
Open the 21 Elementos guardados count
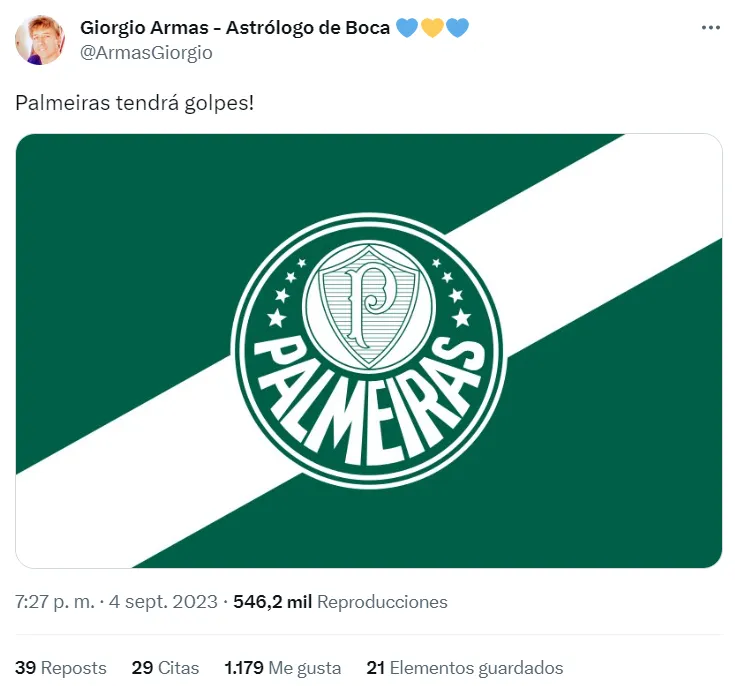pos(465,668)
